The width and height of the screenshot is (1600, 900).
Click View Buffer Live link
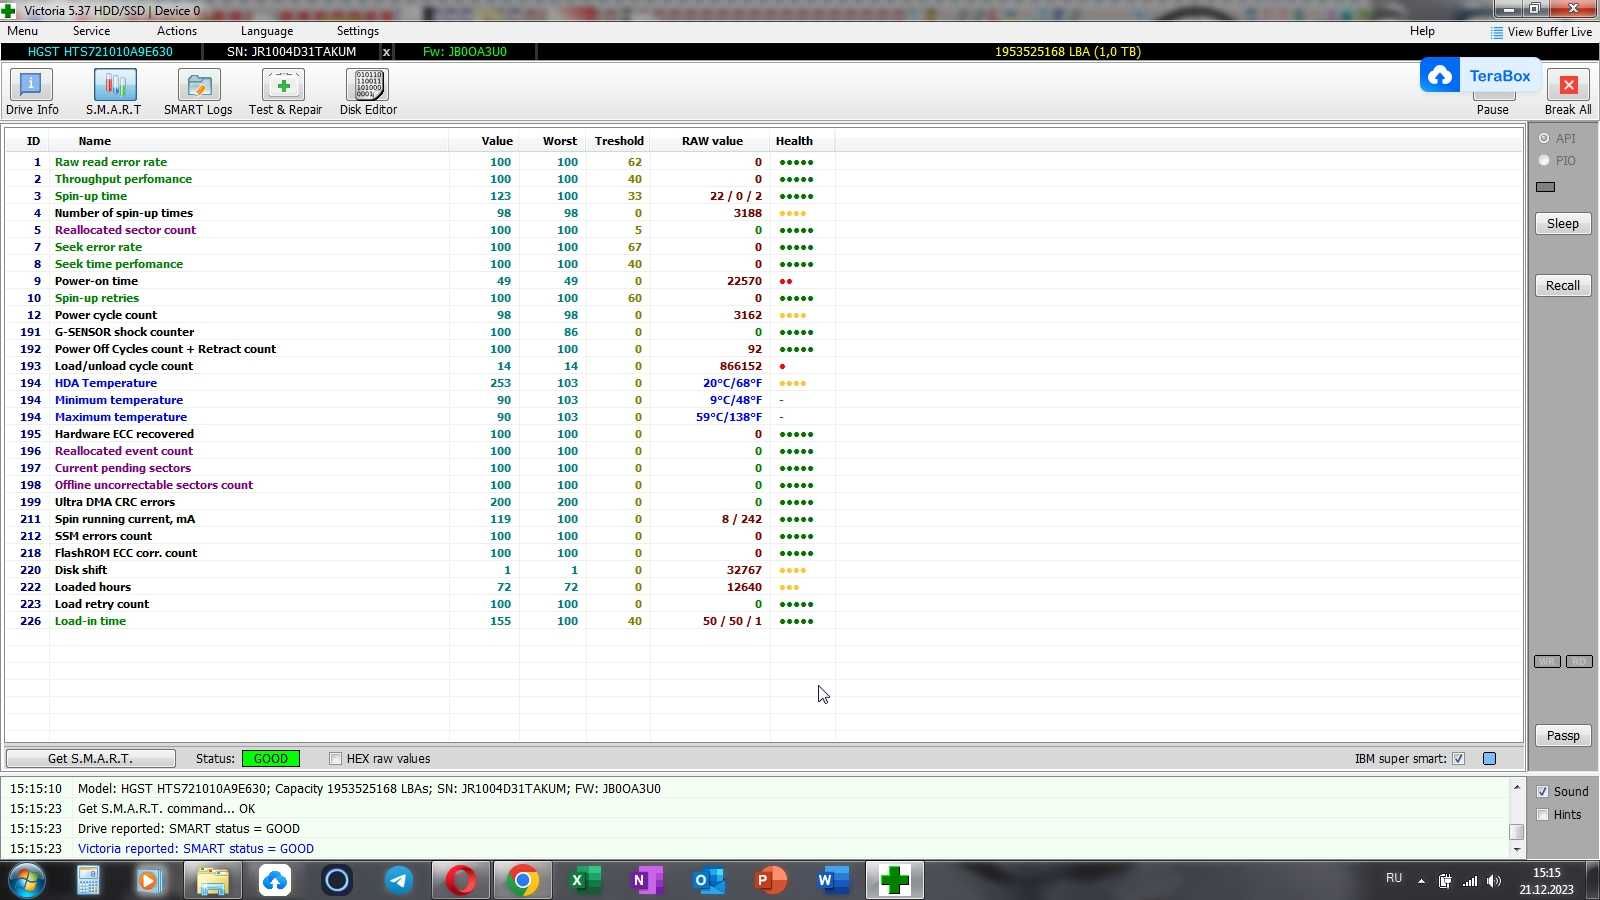1549,32
